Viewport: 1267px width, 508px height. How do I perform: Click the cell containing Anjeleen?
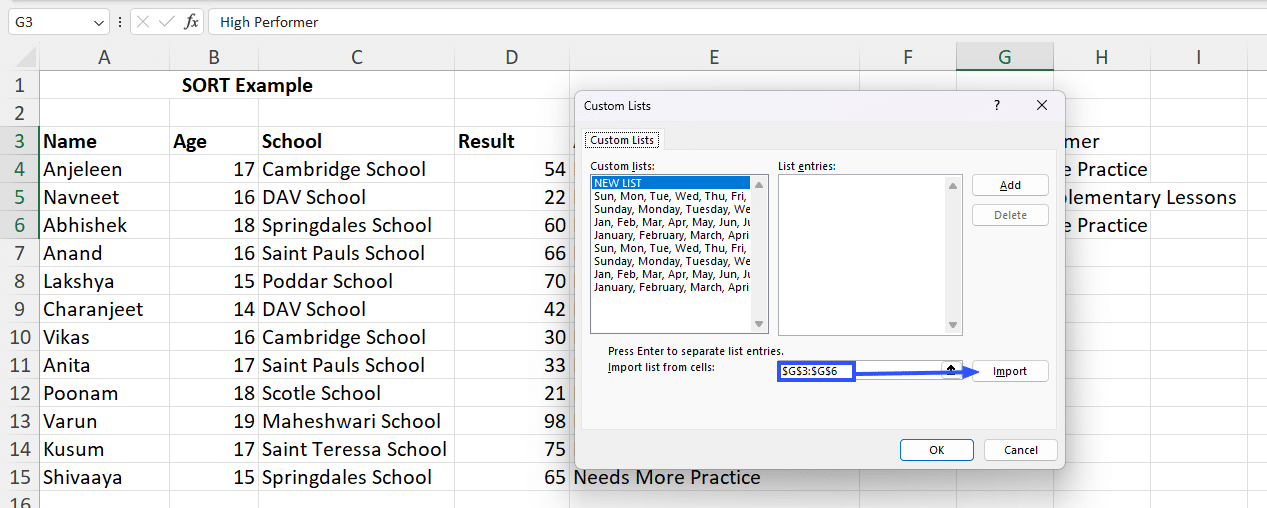click(x=104, y=169)
